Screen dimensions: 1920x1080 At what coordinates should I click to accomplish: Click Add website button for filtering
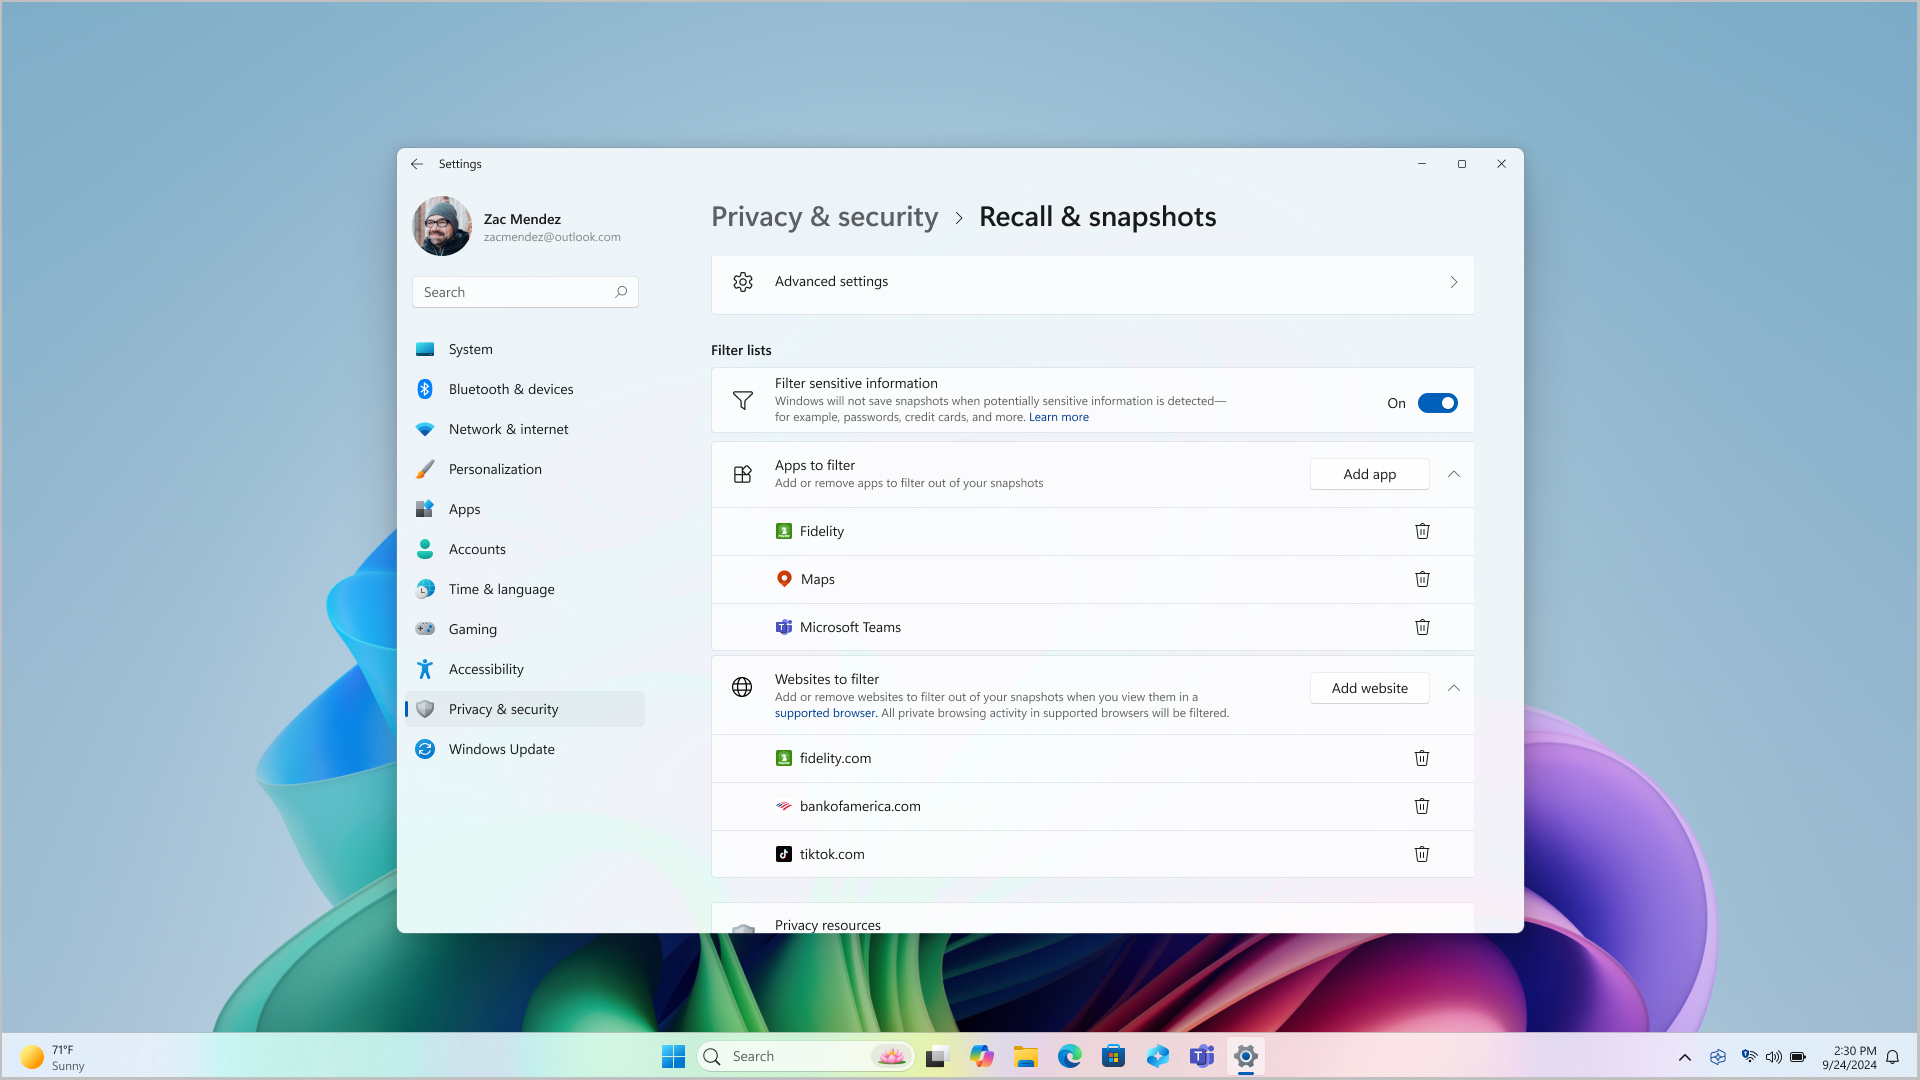pos(1369,687)
